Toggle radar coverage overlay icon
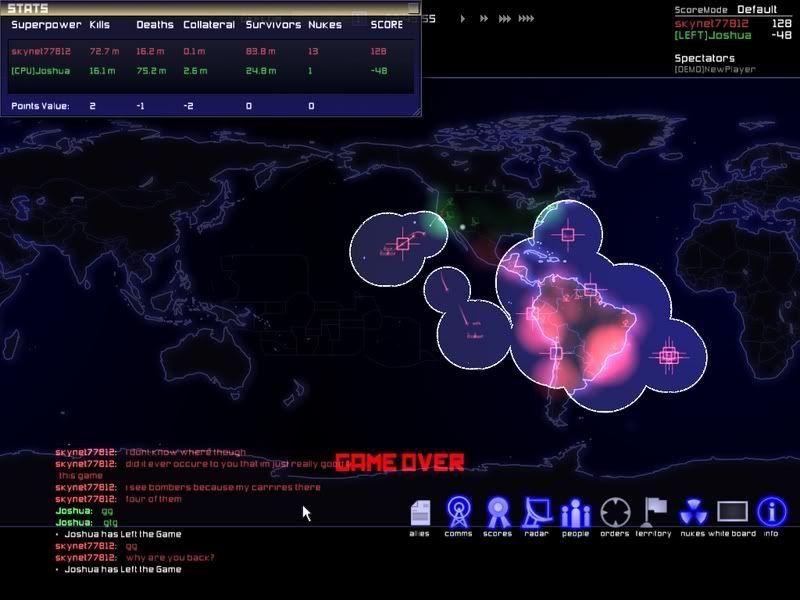The image size is (800, 600). (537, 512)
